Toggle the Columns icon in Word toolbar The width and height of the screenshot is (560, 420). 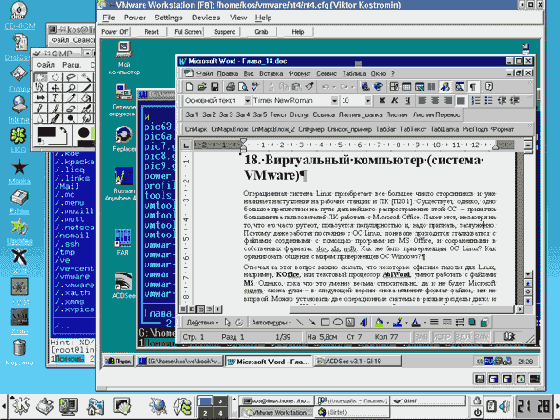click(x=431, y=86)
